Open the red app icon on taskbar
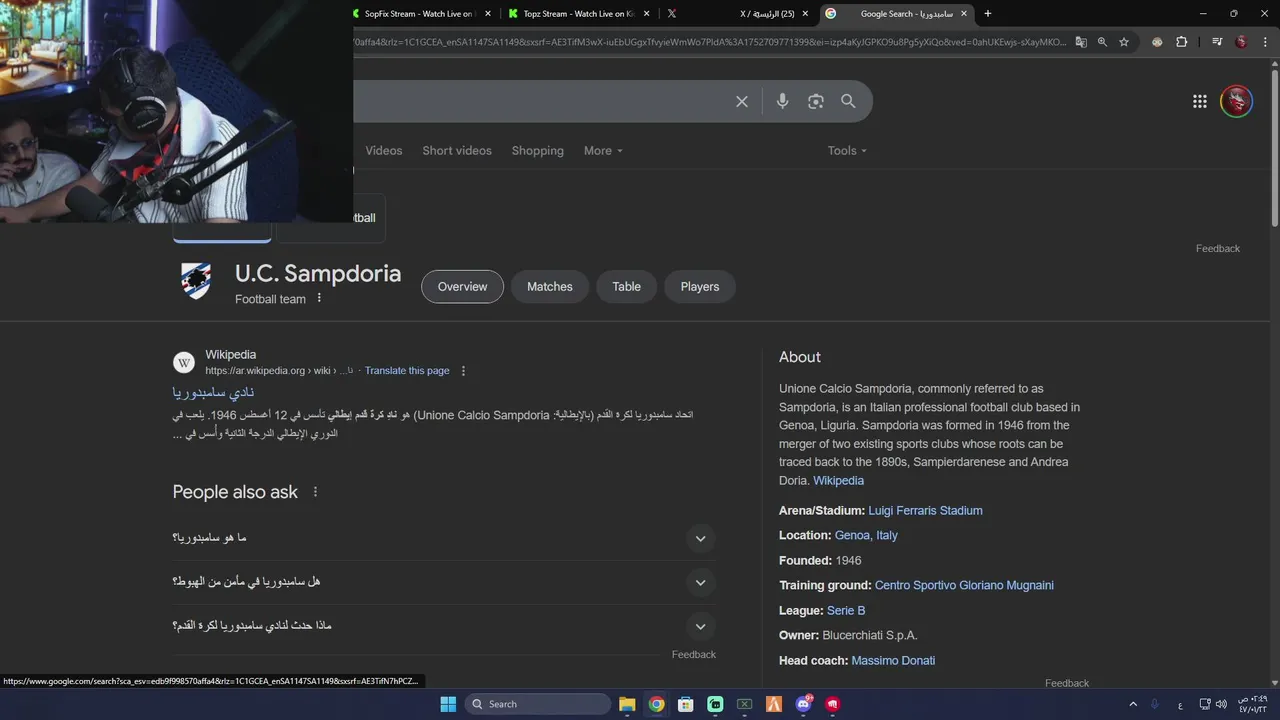Image resolution: width=1280 pixels, height=720 pixels. pos(832,704)
